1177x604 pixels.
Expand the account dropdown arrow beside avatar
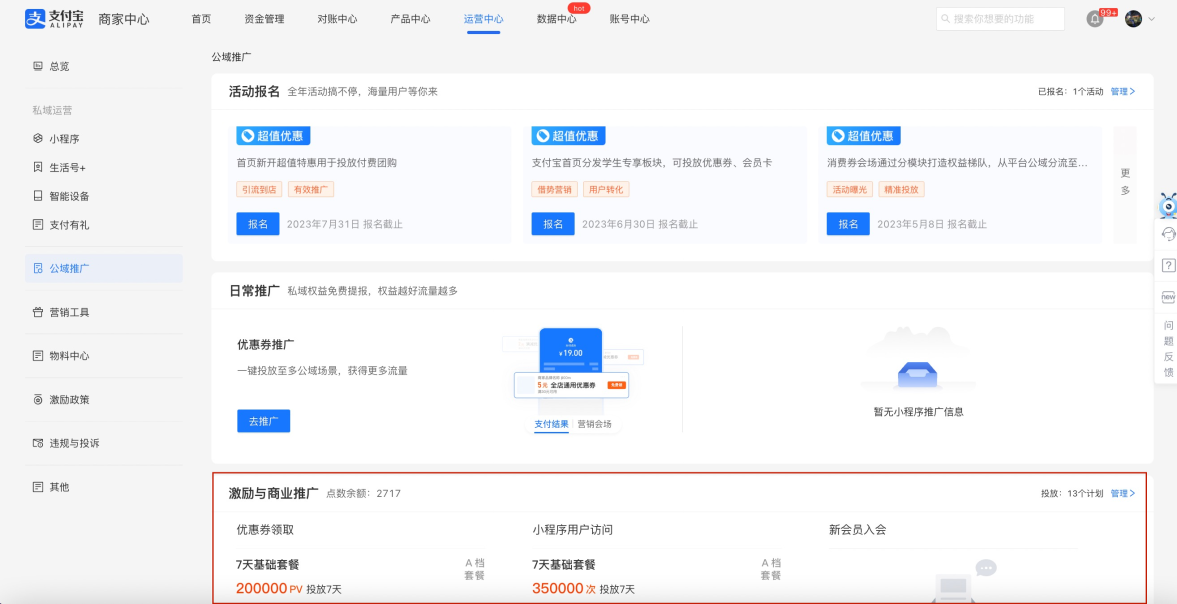(x=1151, y=20)
